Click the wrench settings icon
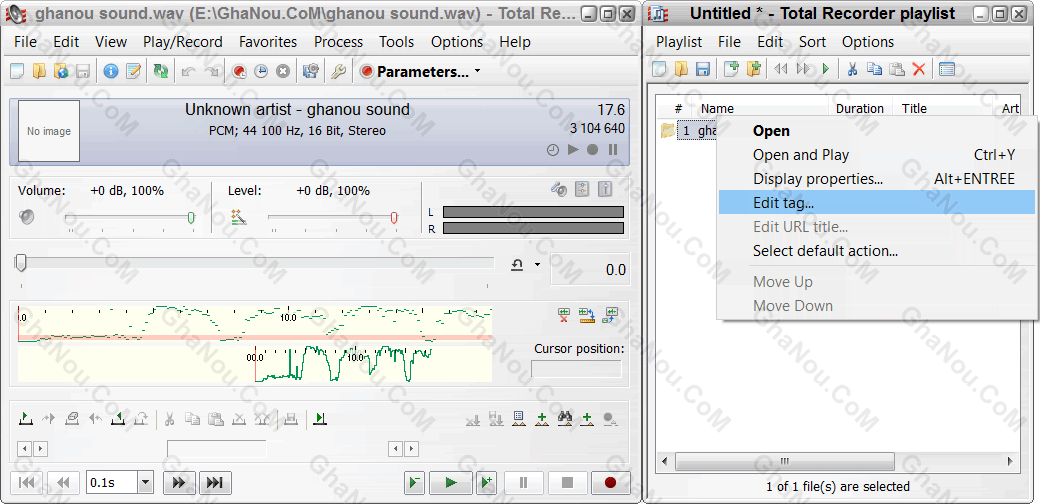The width and height of the screenshot is (1040, 504). (338, 72)
